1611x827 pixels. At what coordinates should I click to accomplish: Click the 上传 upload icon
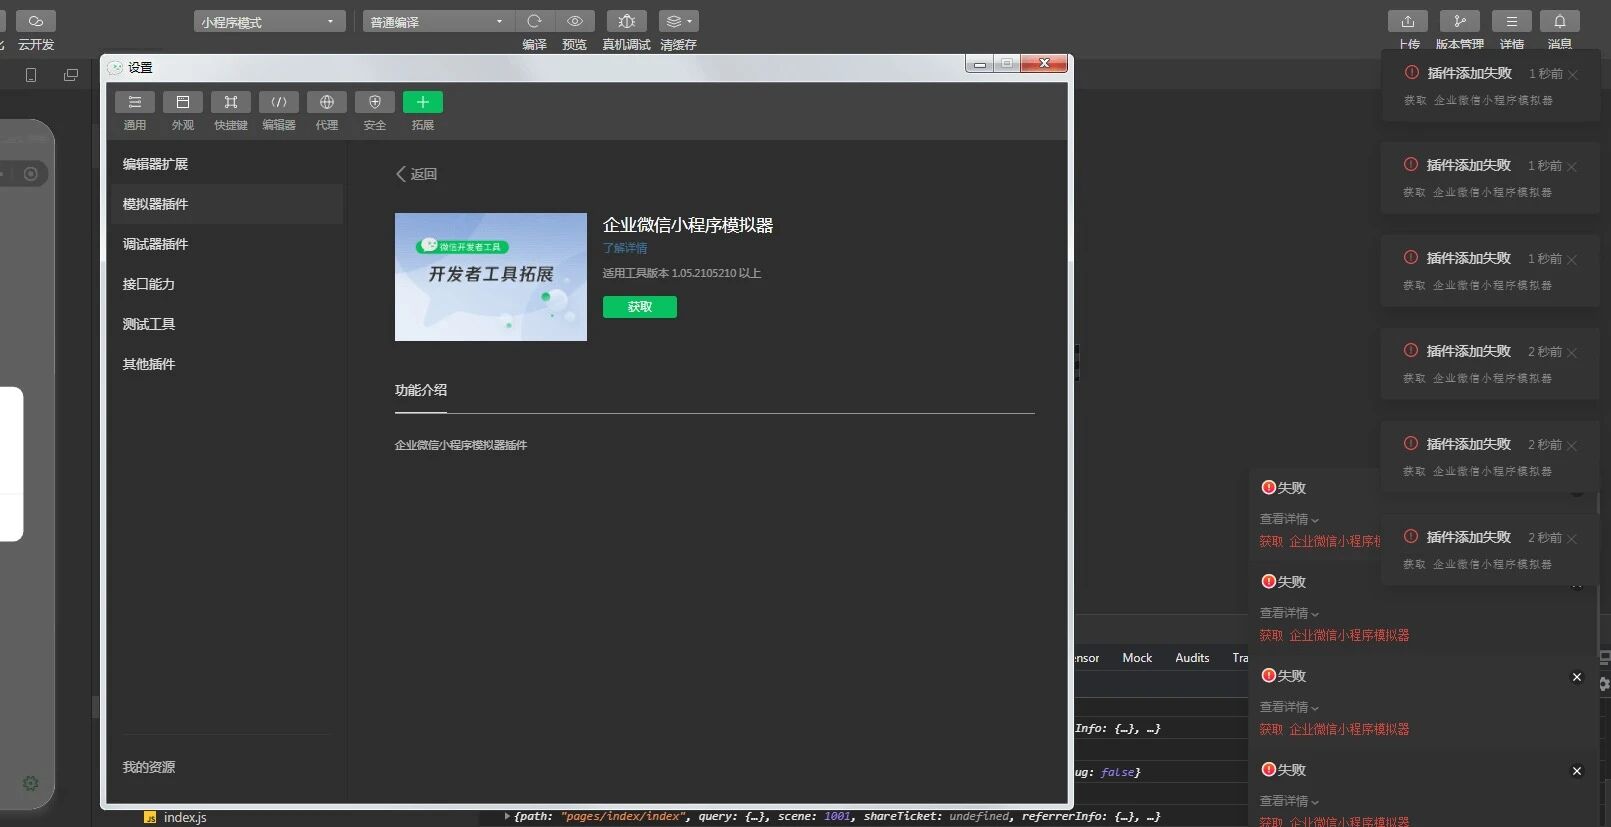click(x=1408, y=21)
